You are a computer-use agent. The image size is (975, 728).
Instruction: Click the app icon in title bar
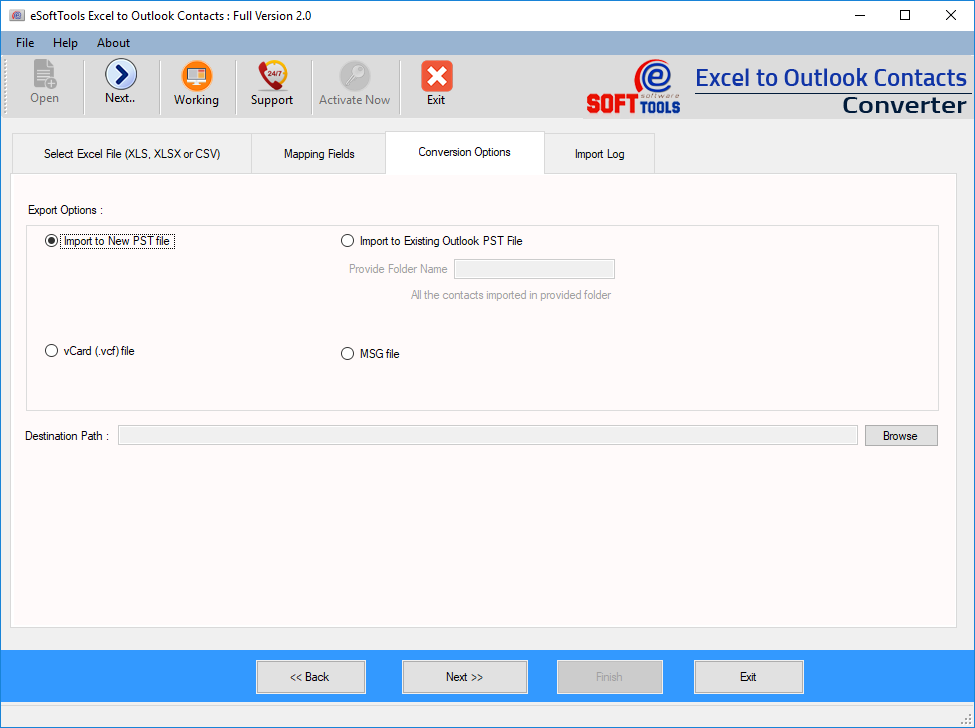[17, 16]
